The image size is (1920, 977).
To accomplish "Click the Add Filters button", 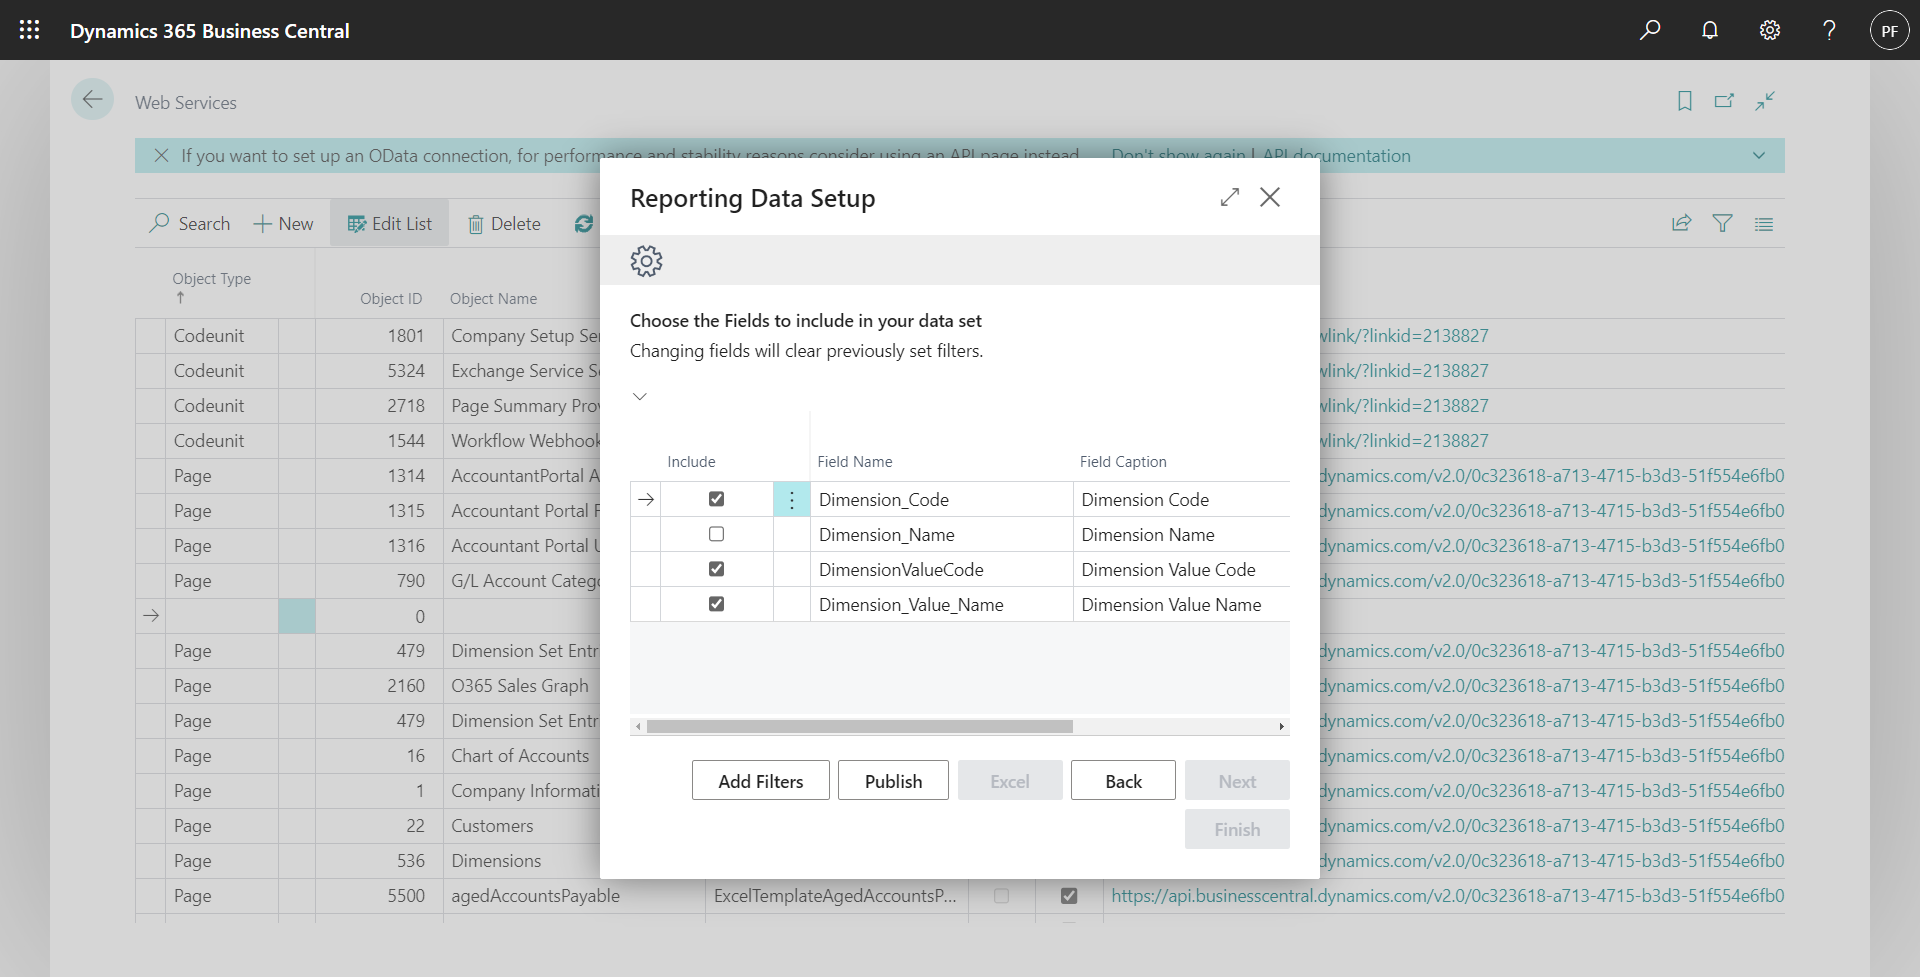I will [x=760, y=781].
